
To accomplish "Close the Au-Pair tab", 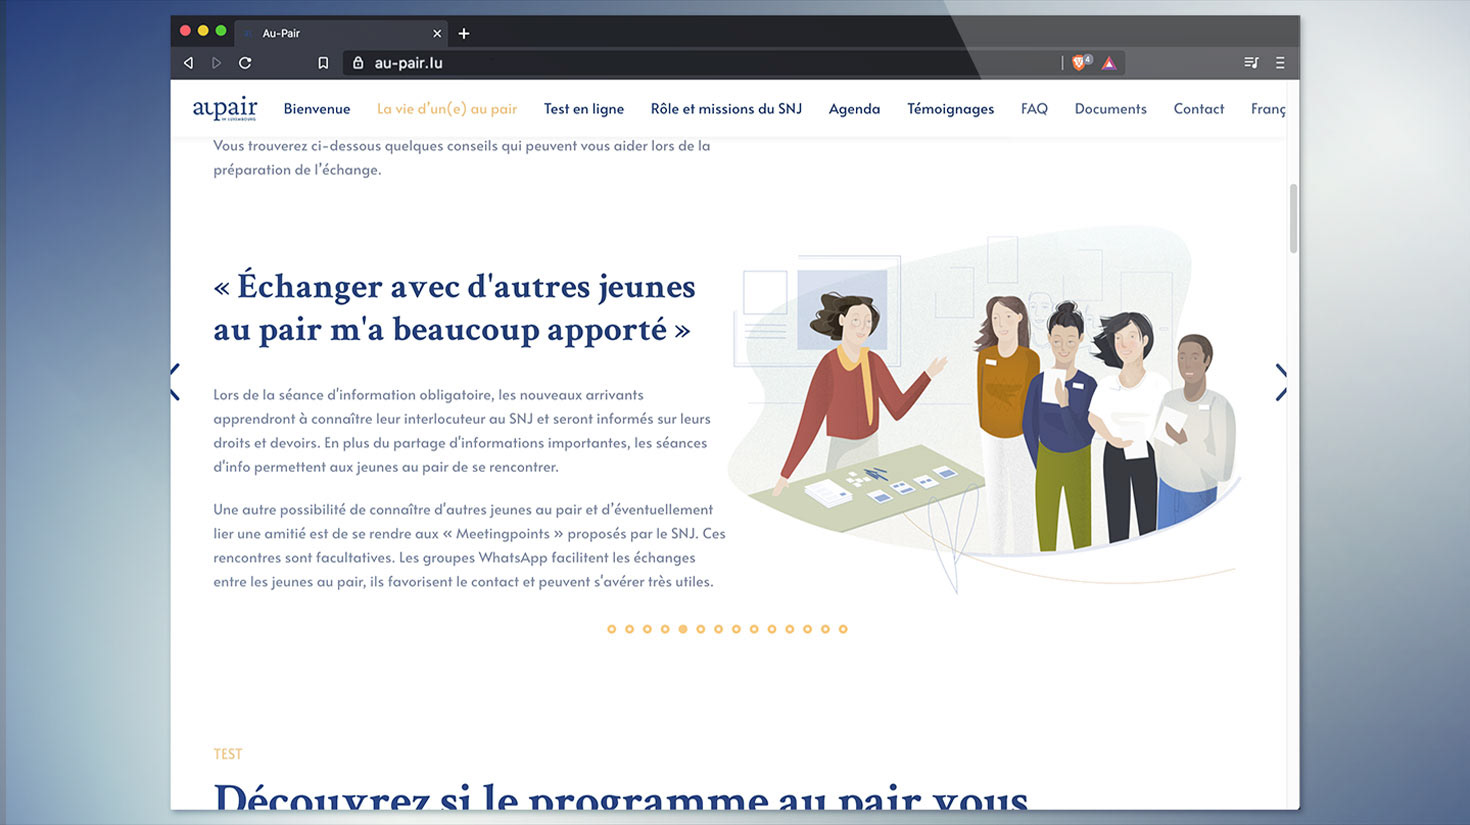I will tap(437, 33).
